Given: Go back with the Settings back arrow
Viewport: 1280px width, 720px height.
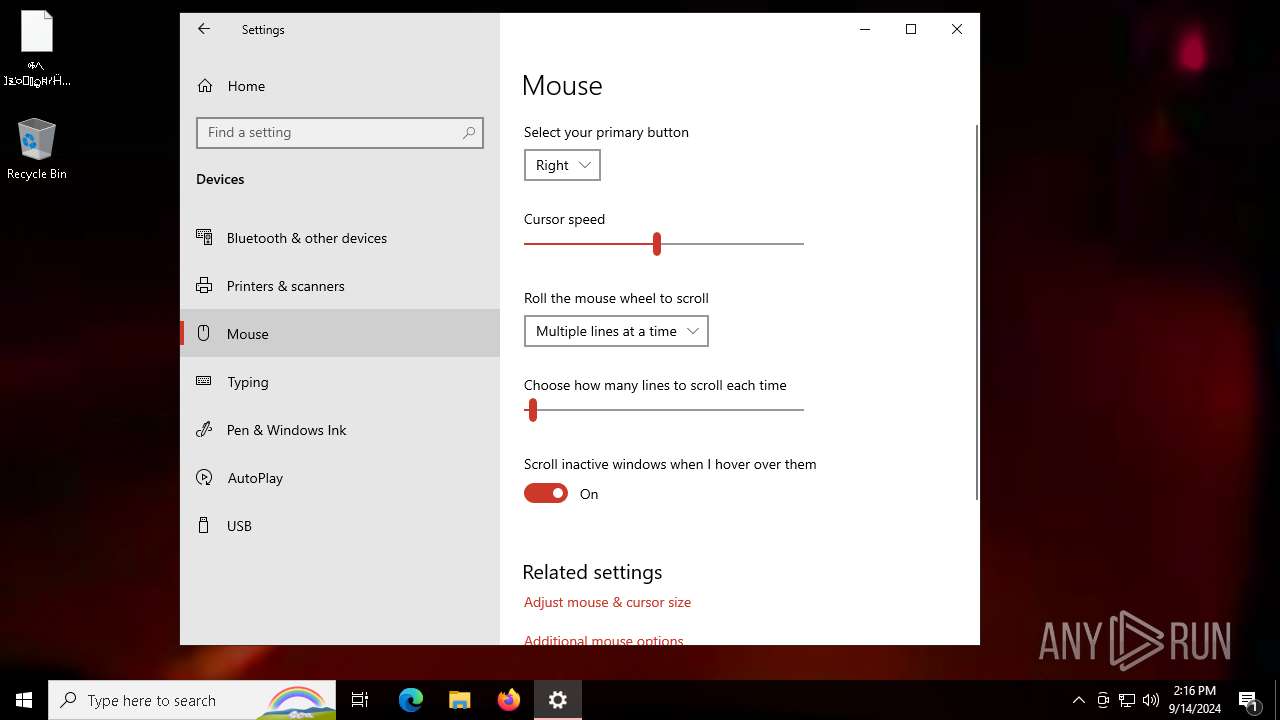Looking at the screenshot, I should click(204, 29).
